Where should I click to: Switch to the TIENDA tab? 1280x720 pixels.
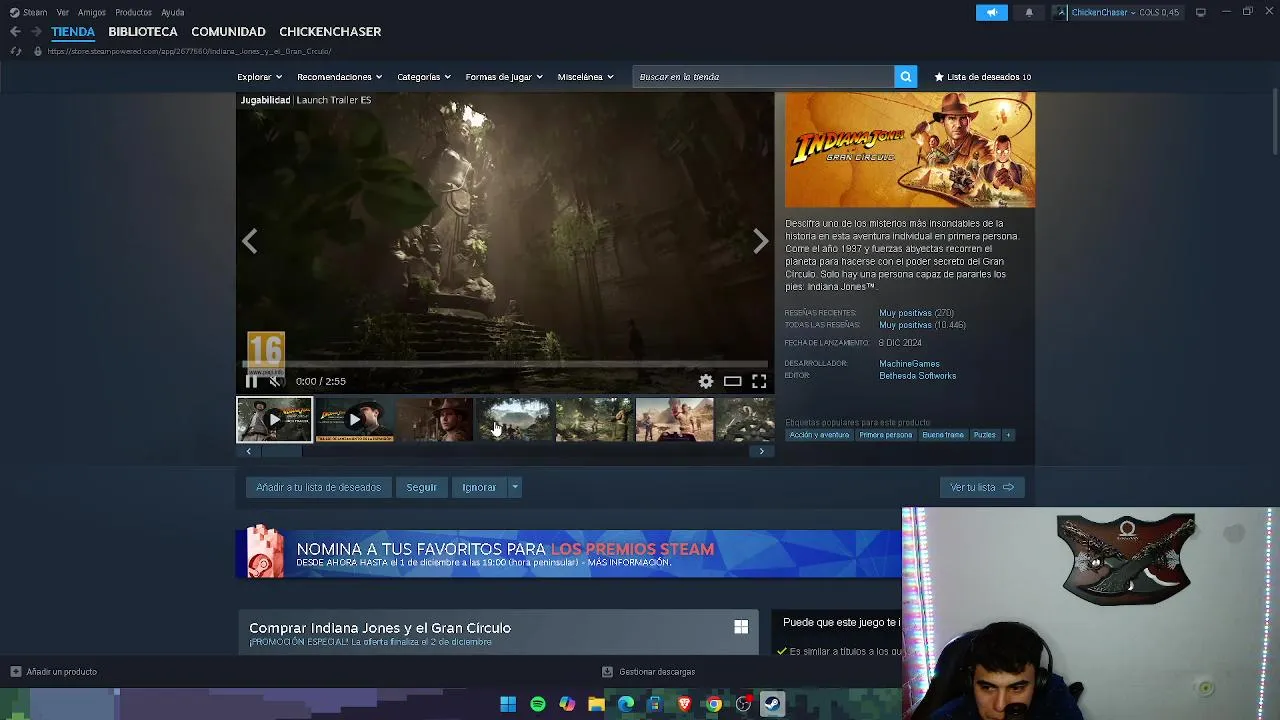coord(73,32)
